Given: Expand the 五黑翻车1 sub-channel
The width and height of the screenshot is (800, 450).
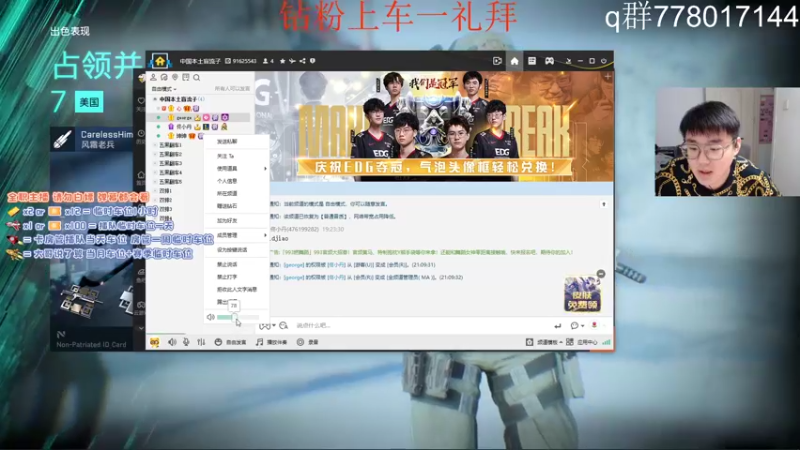Looking at the screenshot, I should [156, 145].
